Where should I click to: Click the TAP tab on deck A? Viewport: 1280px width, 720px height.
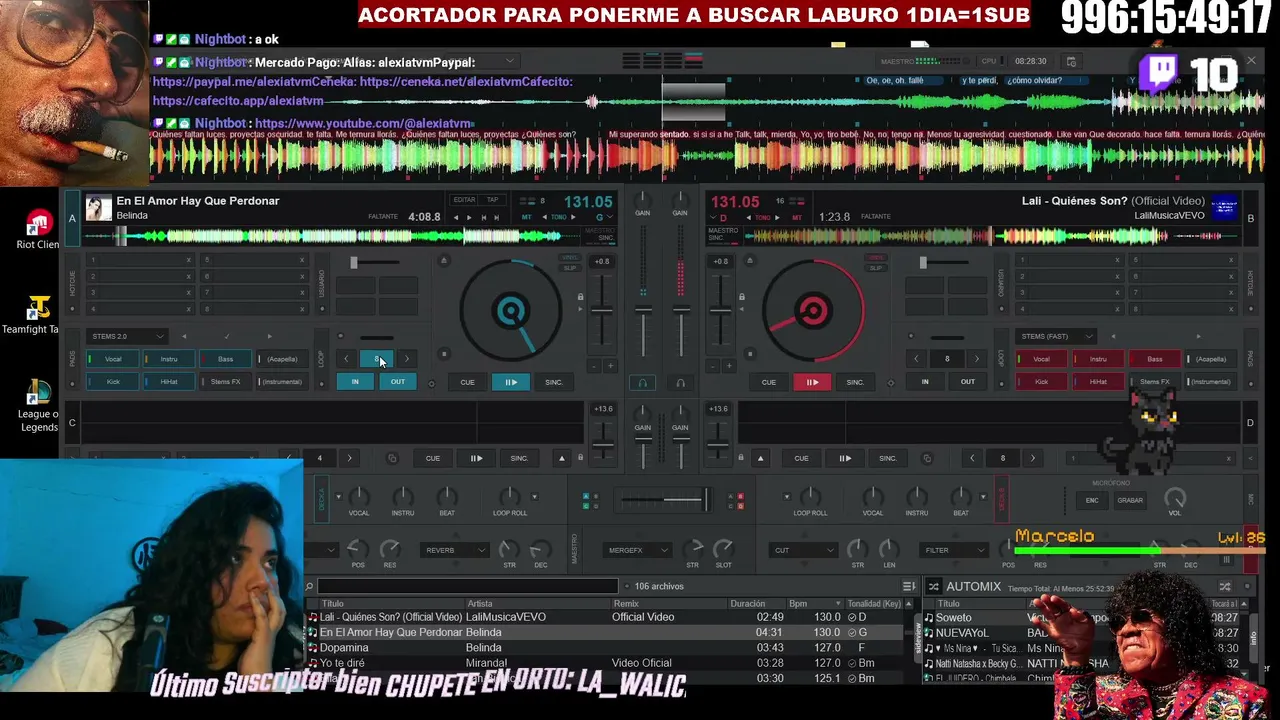coord(492,200)
